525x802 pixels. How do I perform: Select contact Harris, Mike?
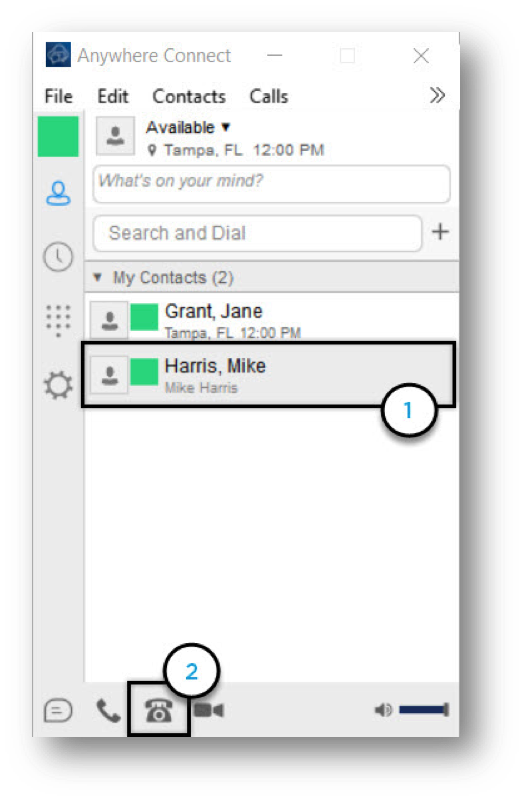[x=268, y=374]
